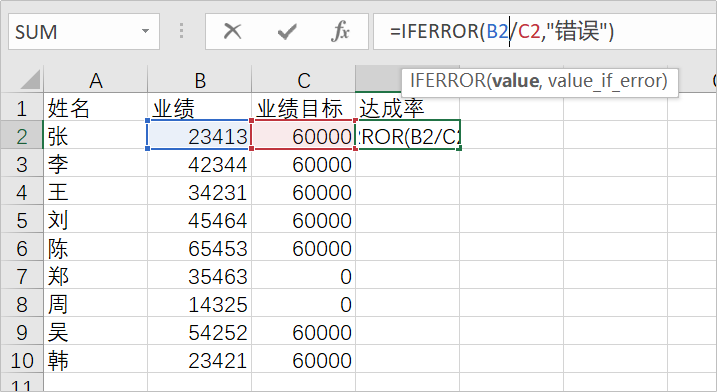
Task: Click the B2 reference in formula bar
Action: [498, 32]
